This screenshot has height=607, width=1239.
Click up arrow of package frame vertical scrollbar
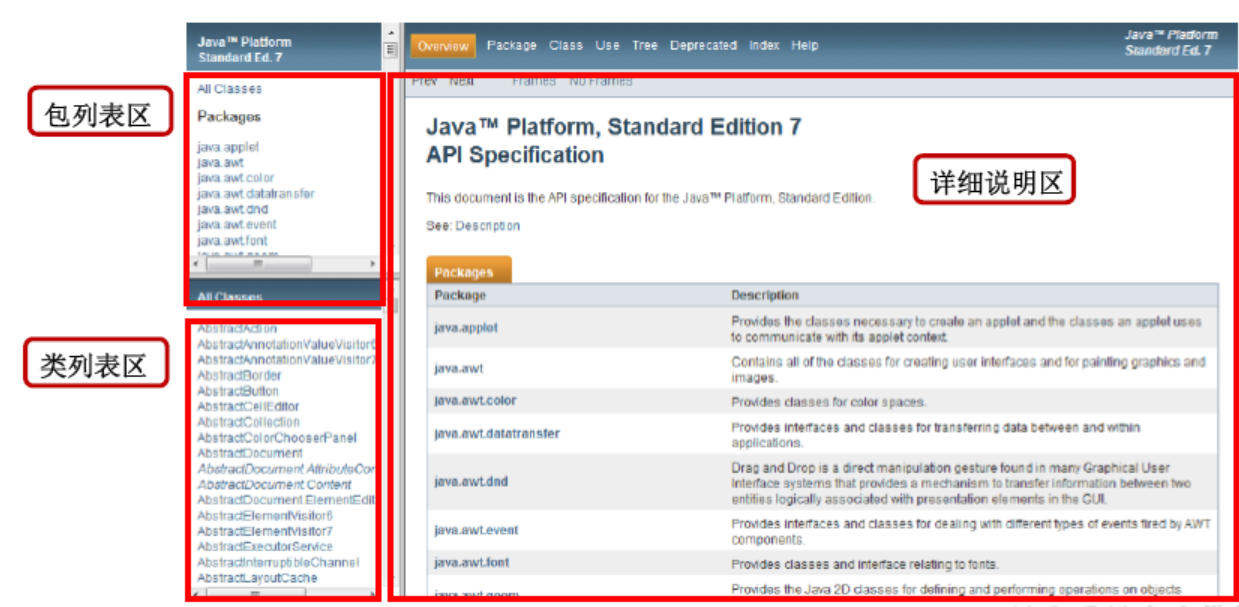tap(391, 32)
